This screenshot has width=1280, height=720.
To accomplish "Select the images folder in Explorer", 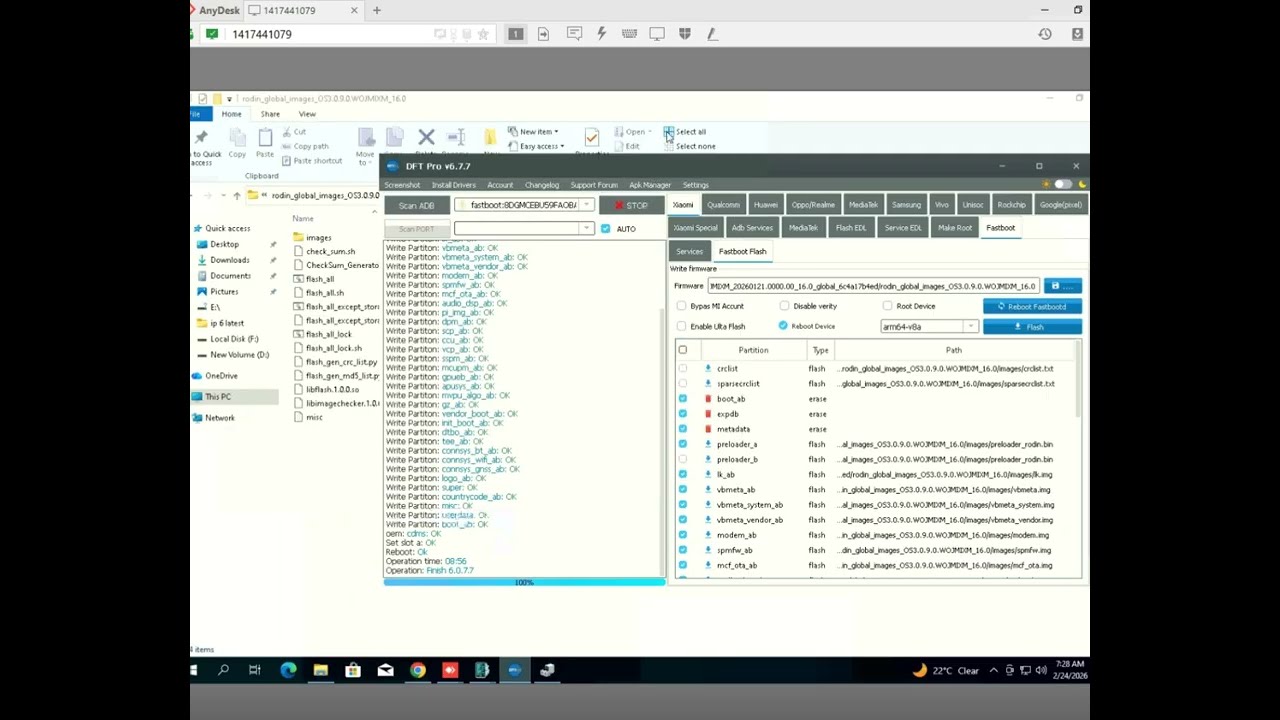I will pos(319,238).
